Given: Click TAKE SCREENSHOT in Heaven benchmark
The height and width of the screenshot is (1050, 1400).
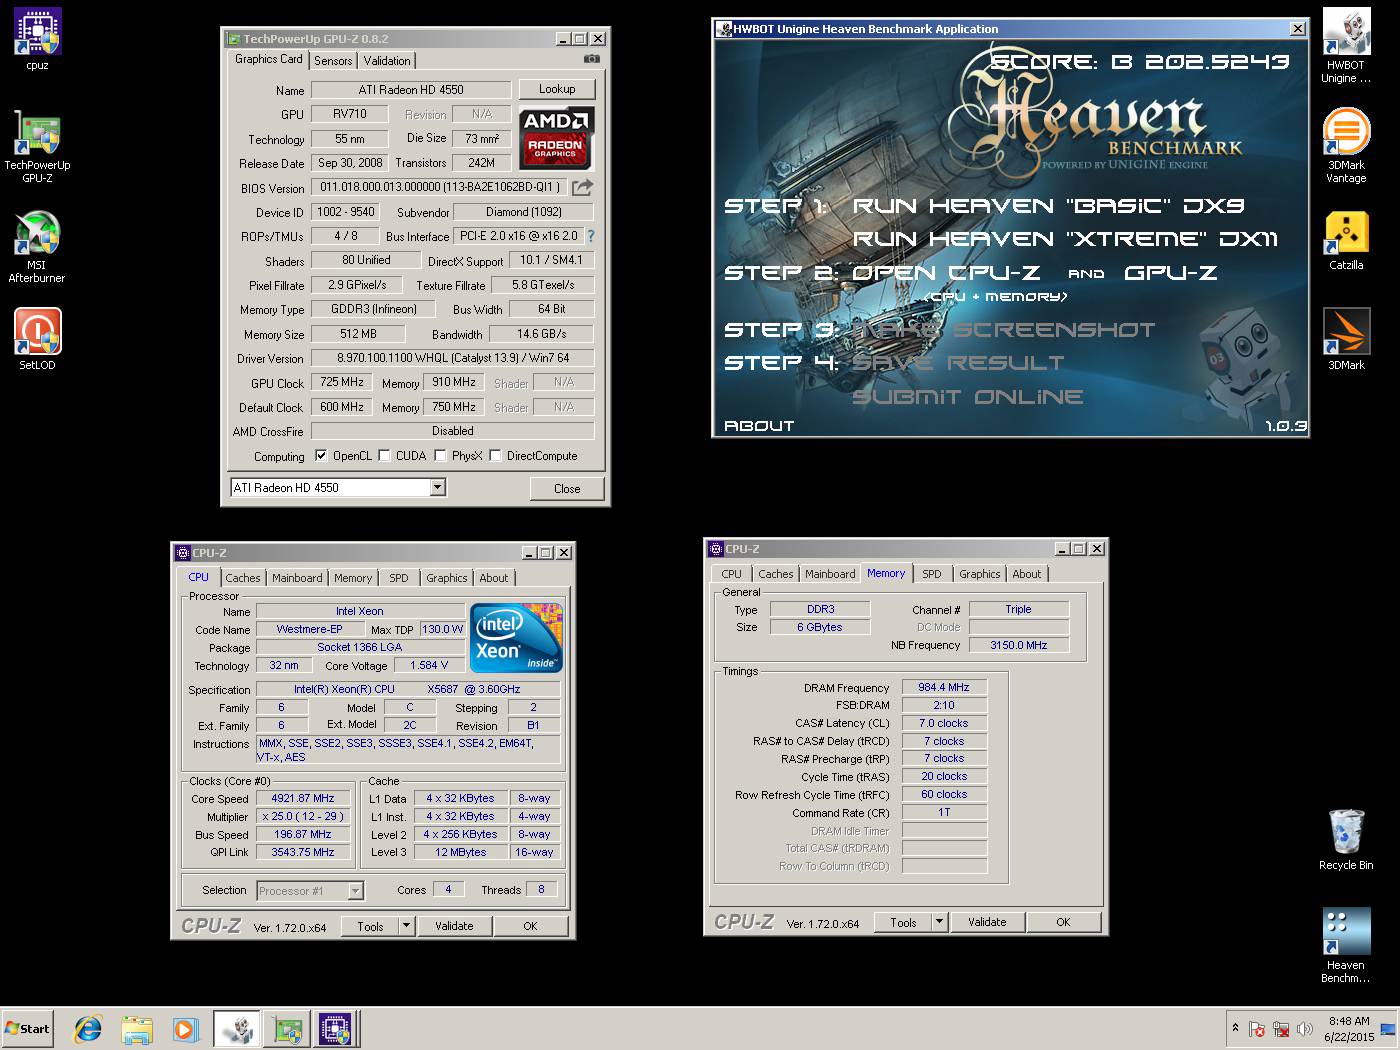Looking at the screenshot, I should tap(1003, 329).
